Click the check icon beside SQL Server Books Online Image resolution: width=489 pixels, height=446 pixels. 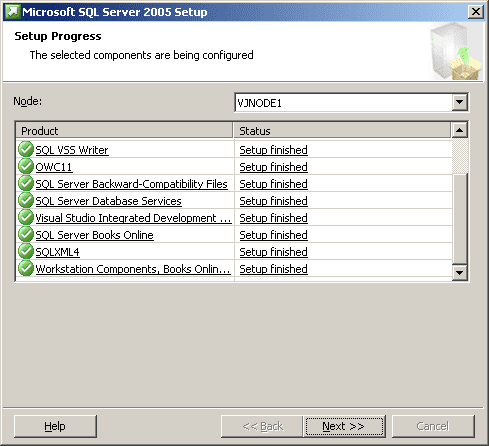26,234
